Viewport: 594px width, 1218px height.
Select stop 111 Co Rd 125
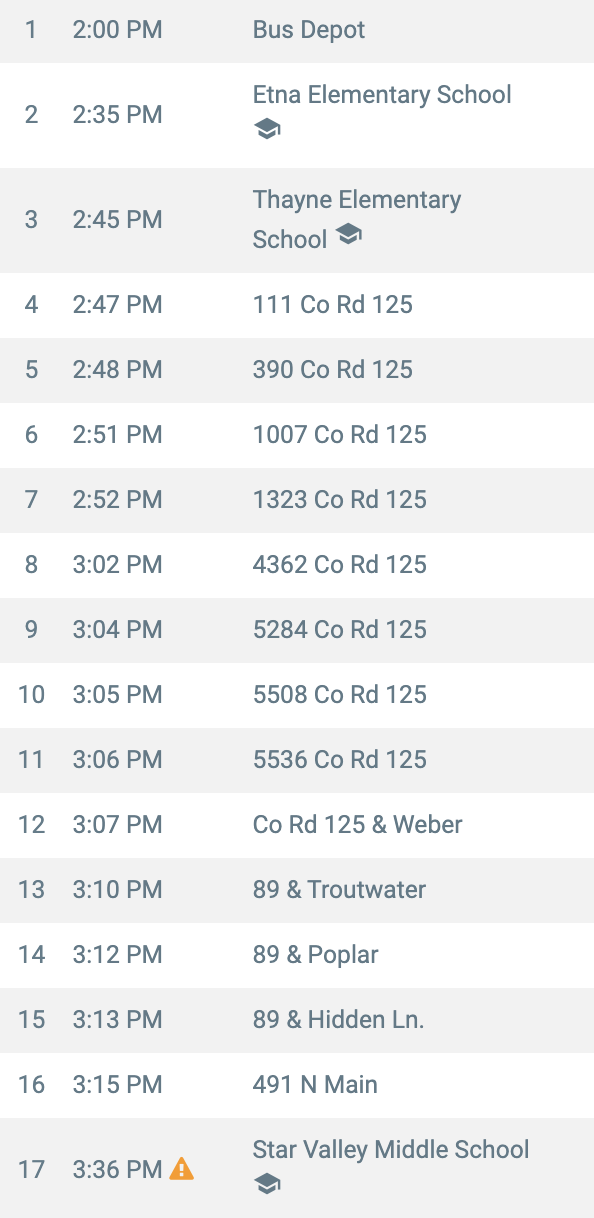click(x=297, y=304)
